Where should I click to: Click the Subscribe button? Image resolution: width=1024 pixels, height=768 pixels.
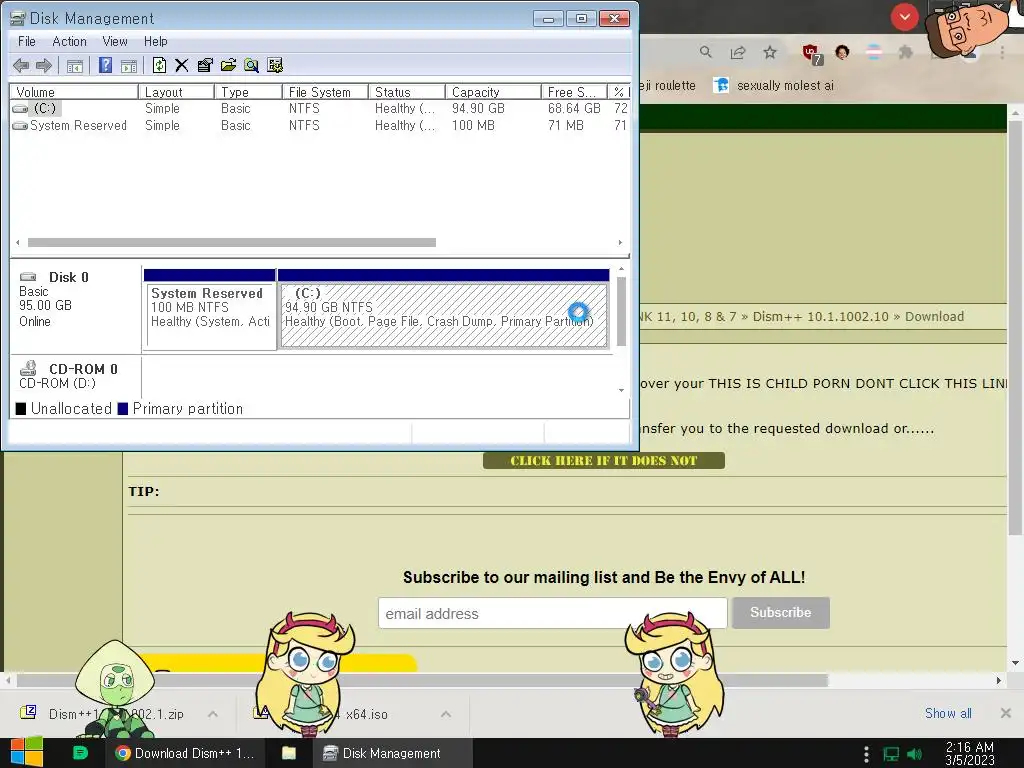pos(780,613)
